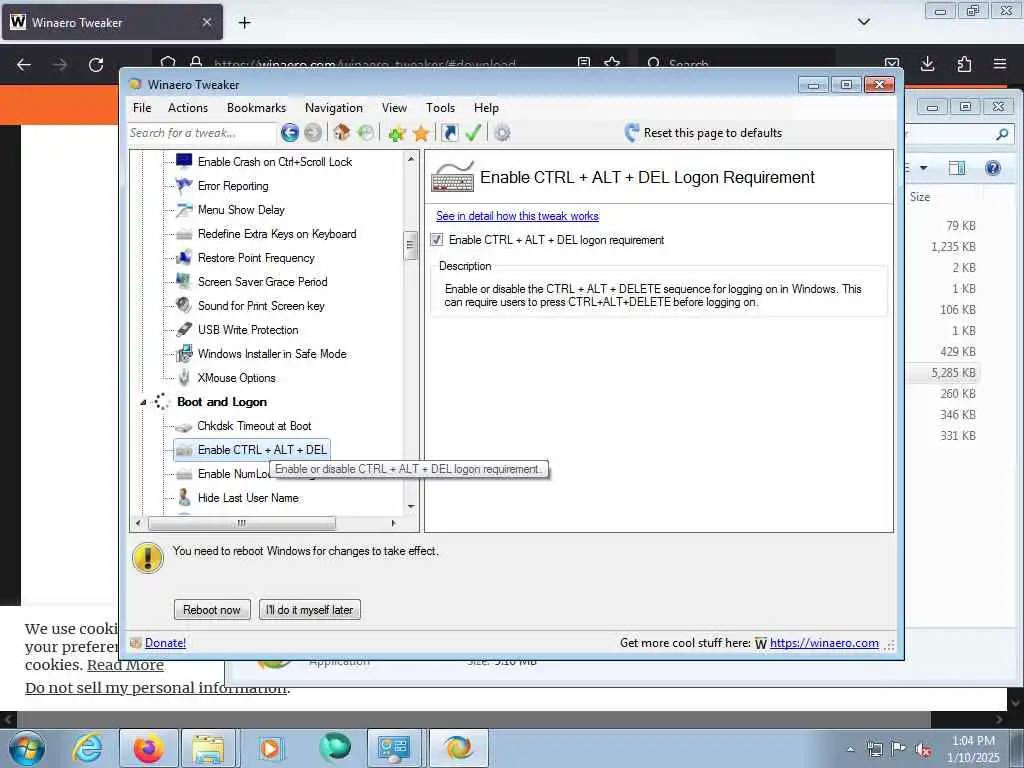Click the help question mark in Explorer window
Image resolution: width=1024 pixels, height=768 pixels.
coord(993,168)
